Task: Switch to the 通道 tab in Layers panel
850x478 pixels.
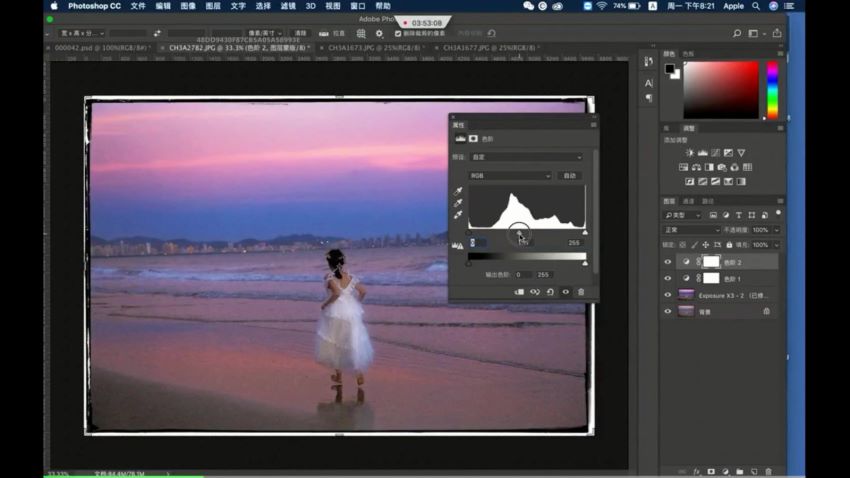Action: click(x=688, y=201)
